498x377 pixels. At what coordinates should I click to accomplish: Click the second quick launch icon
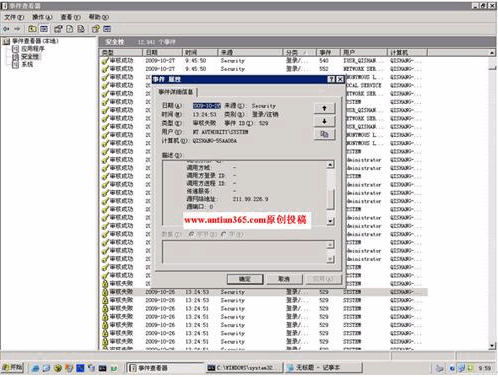click(46, 368)
